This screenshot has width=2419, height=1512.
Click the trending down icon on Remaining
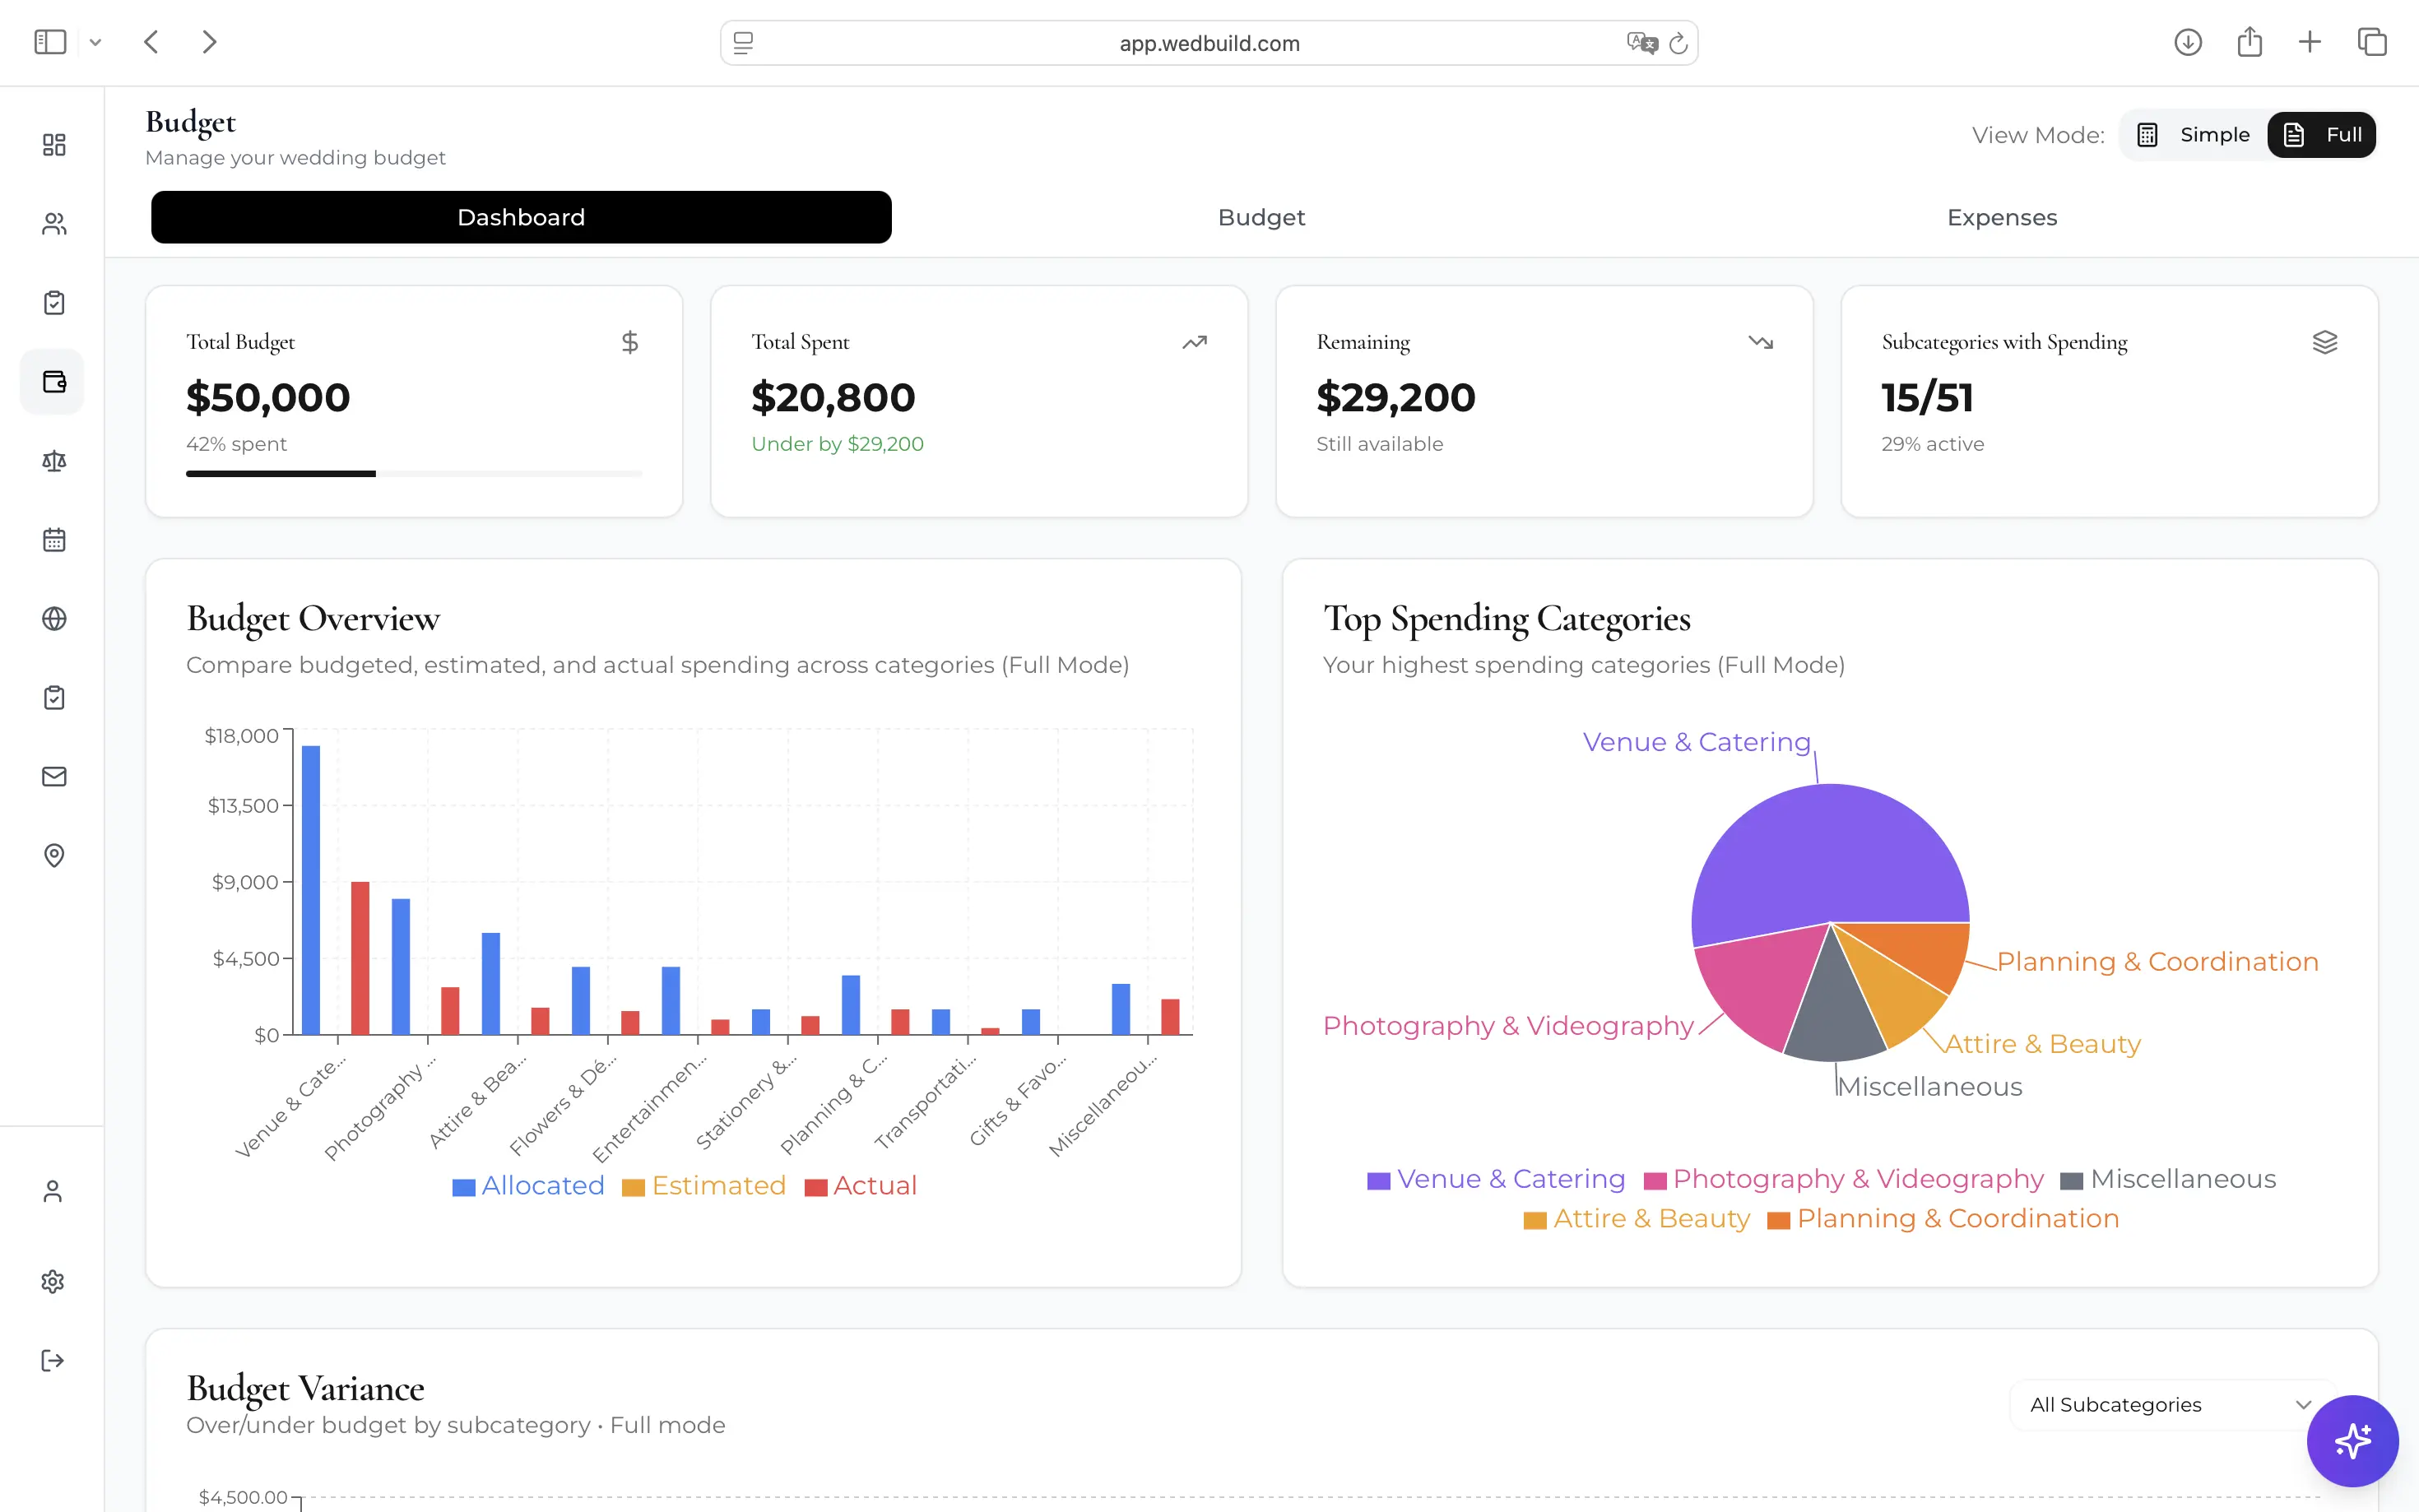click(1760, 343)
